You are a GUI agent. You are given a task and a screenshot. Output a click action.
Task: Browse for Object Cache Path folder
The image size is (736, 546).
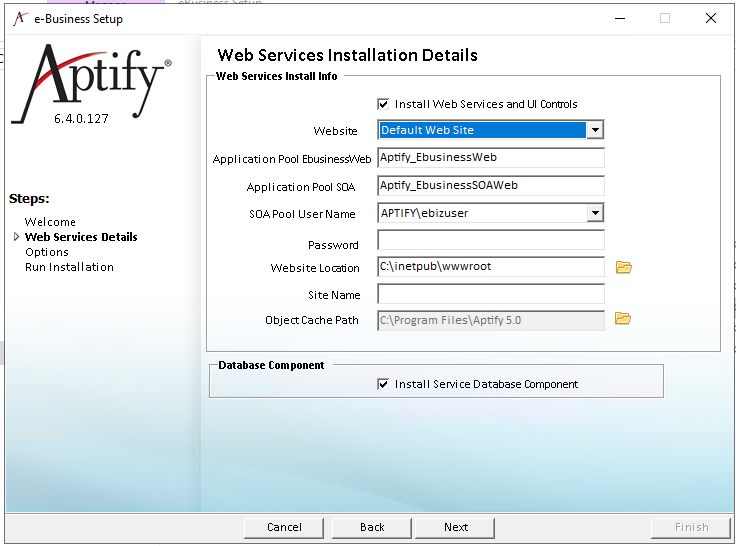click(x=623, y=318)
